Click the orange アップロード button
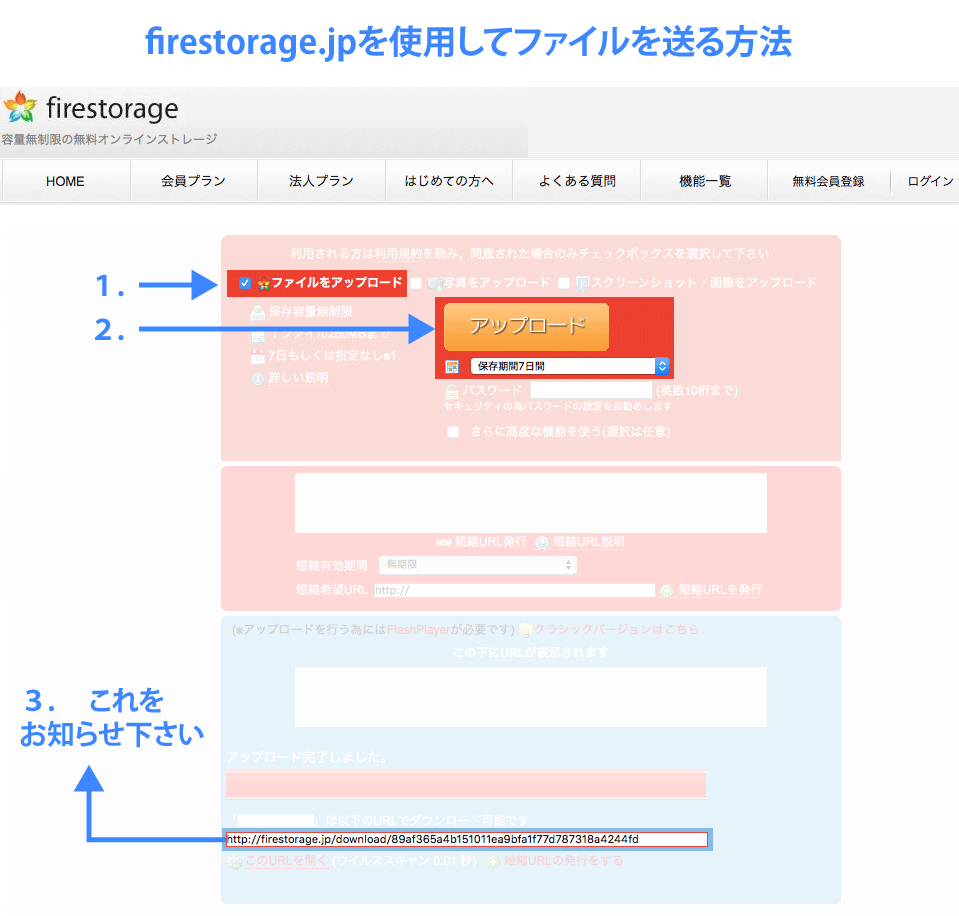This screenshot has width=959, height=916. click(x=527, y=327)
